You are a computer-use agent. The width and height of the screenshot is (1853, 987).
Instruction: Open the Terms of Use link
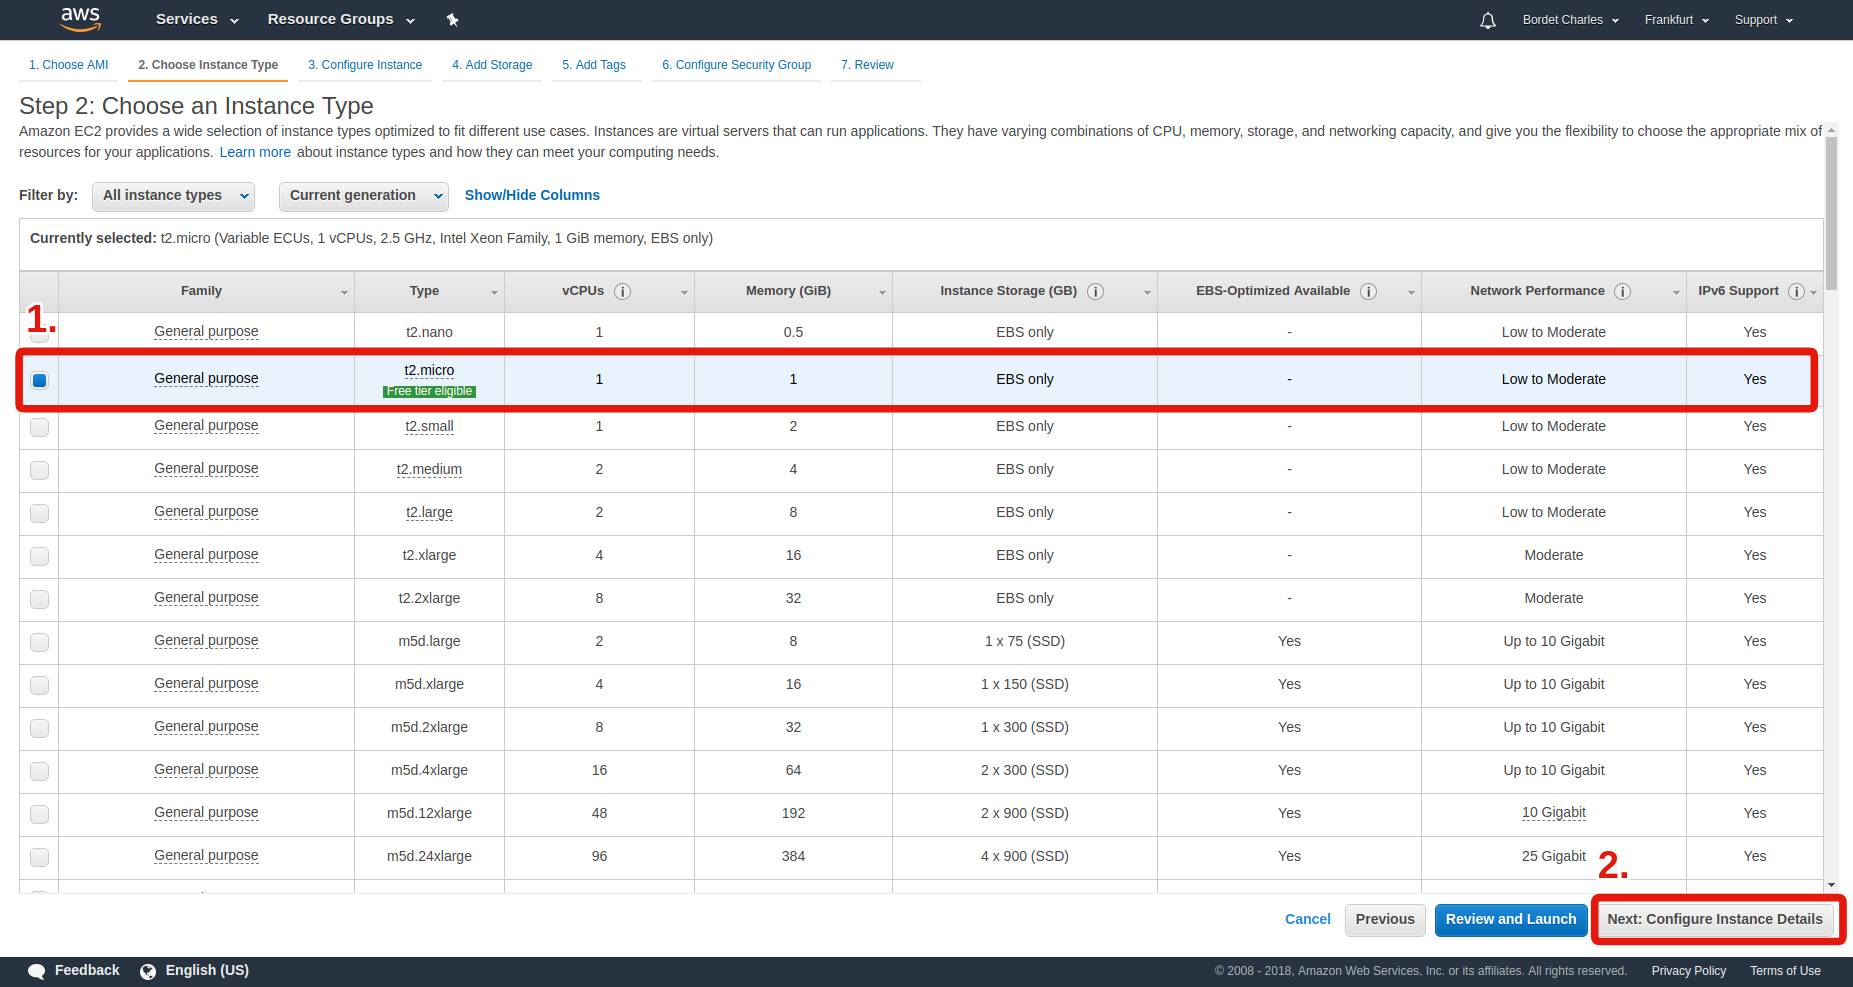point(1785,971)
